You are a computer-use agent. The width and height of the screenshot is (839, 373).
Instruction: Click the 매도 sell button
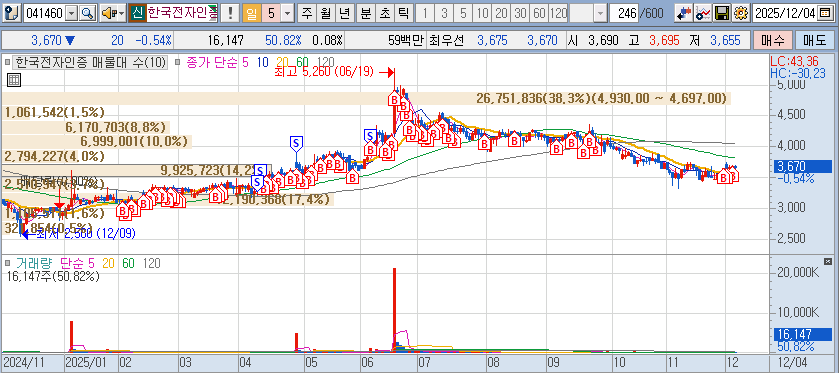click(x=814, y=40)
